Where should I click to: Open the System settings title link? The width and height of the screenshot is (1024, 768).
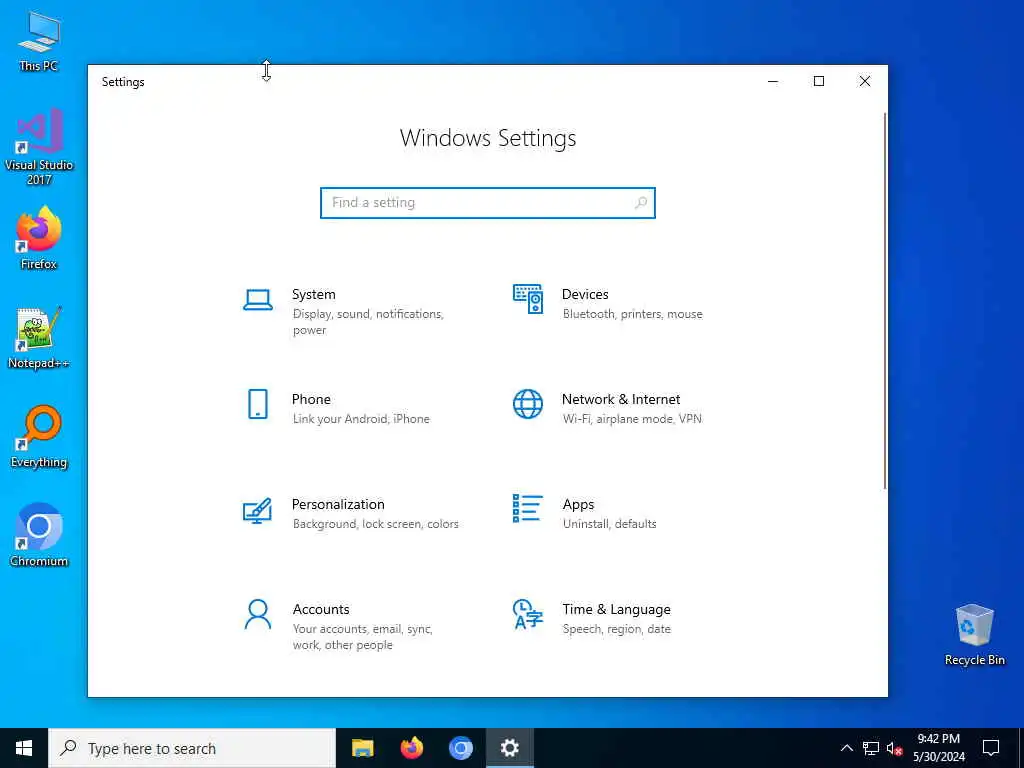(x=313, y=295)
